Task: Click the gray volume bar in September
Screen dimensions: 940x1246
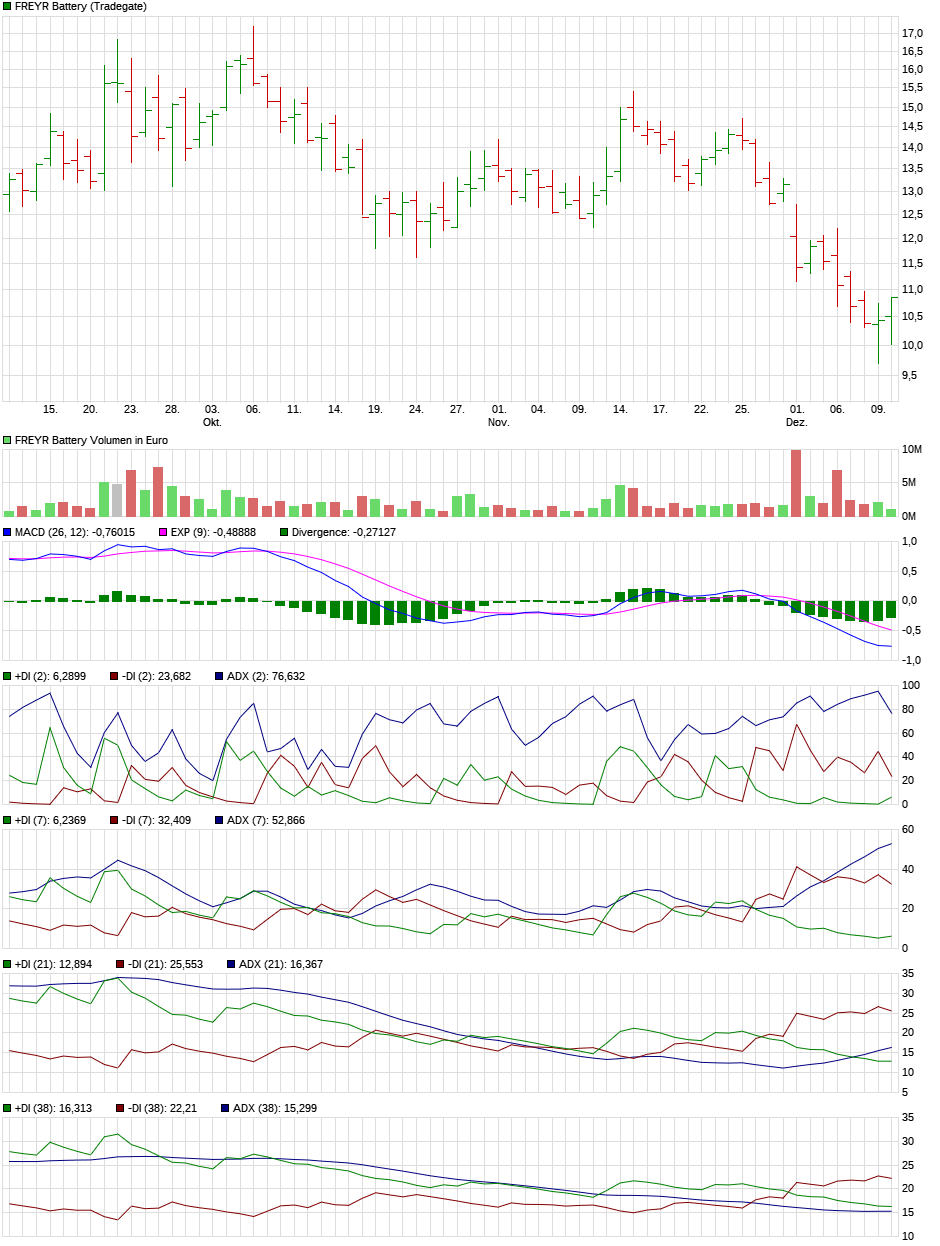Action: click(x=117, y=500)
